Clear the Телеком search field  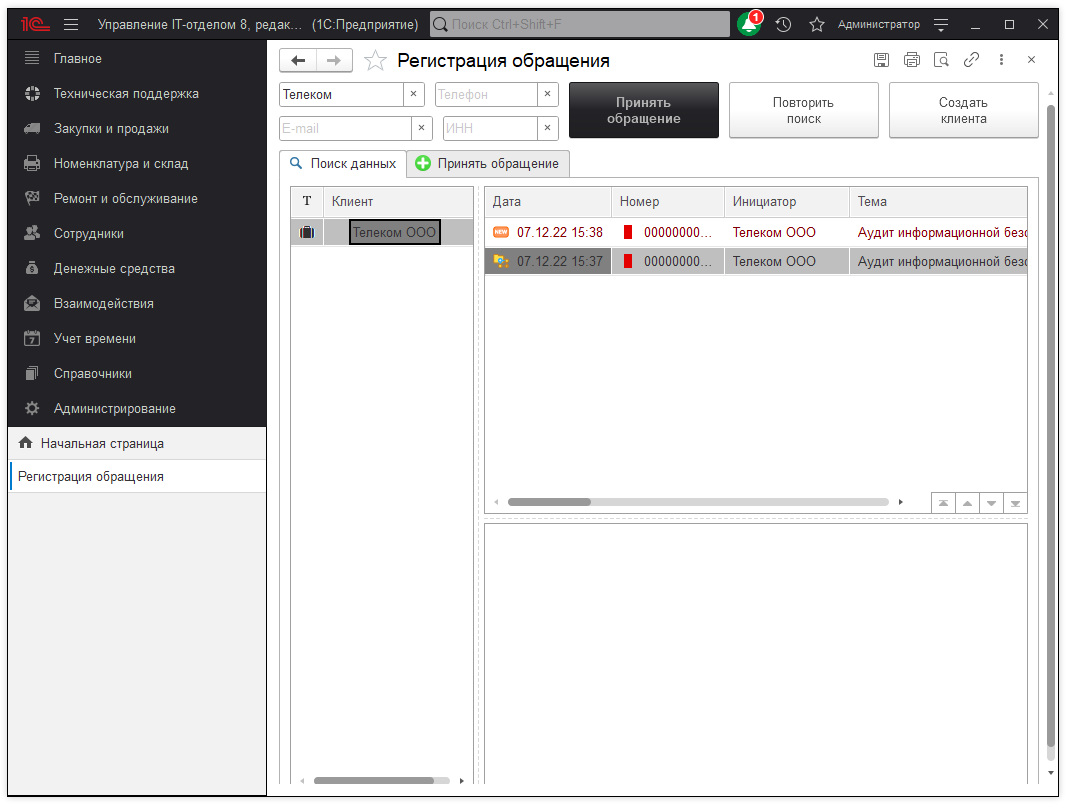coord(413,94)
